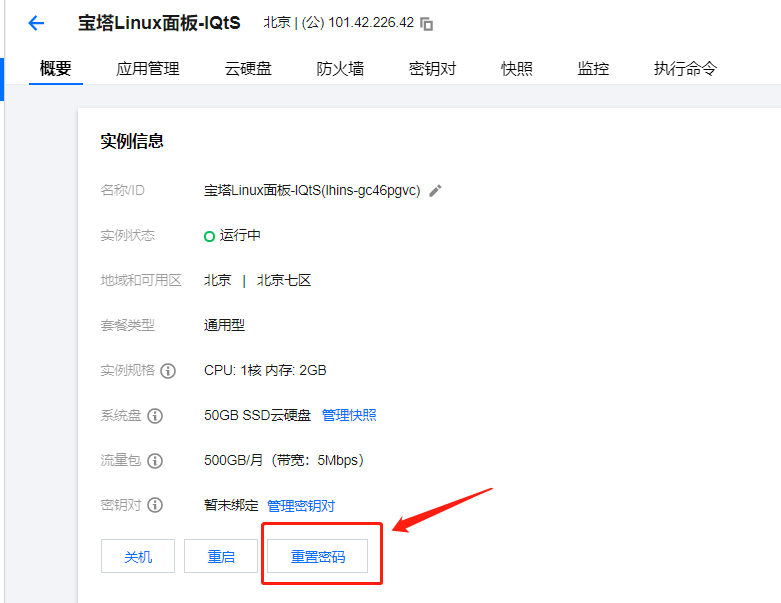Open the 管理密钥对 link

click(301, 506)
